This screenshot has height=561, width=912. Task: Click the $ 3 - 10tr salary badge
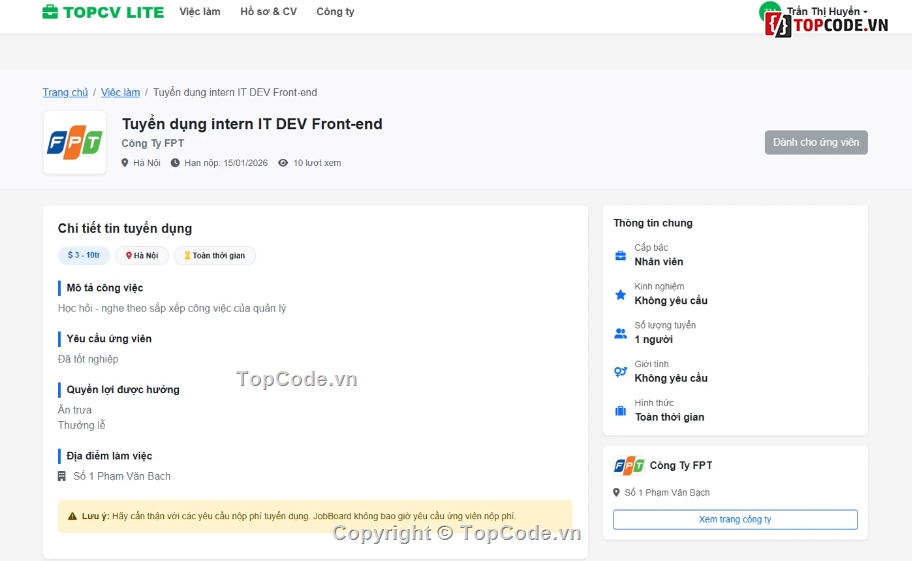84,255
